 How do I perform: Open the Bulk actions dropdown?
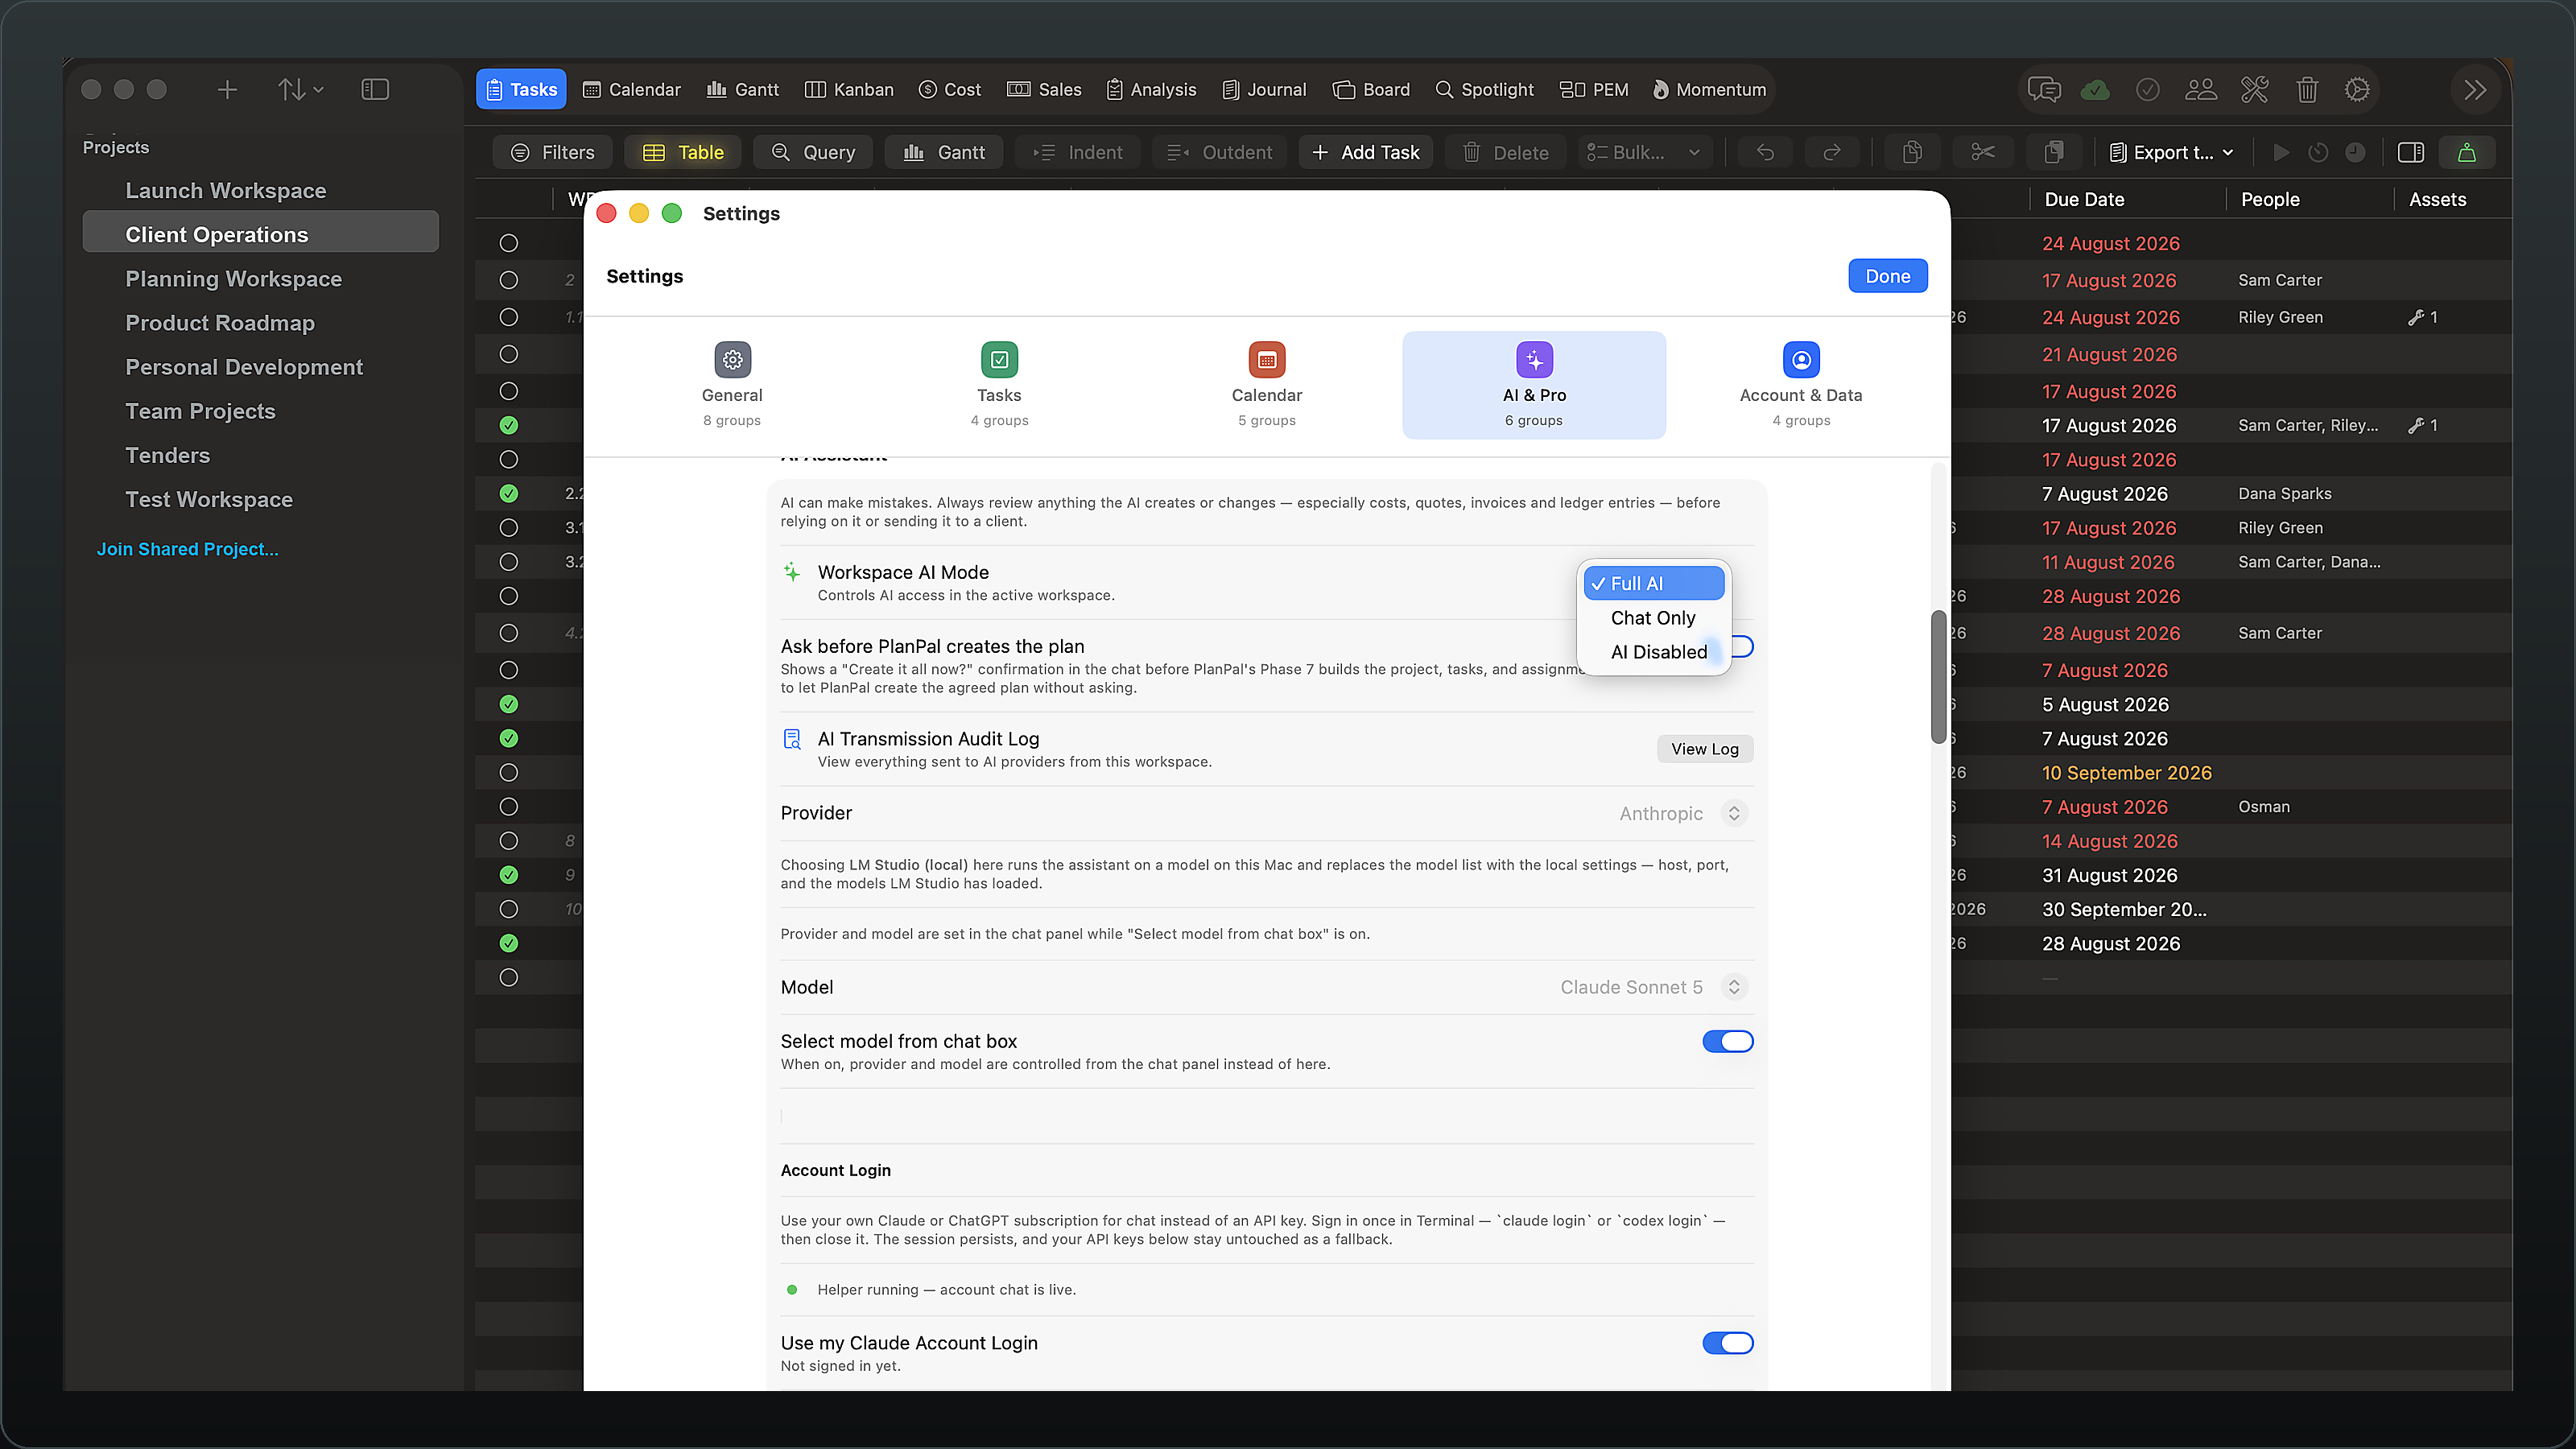tap(1643, 152)
